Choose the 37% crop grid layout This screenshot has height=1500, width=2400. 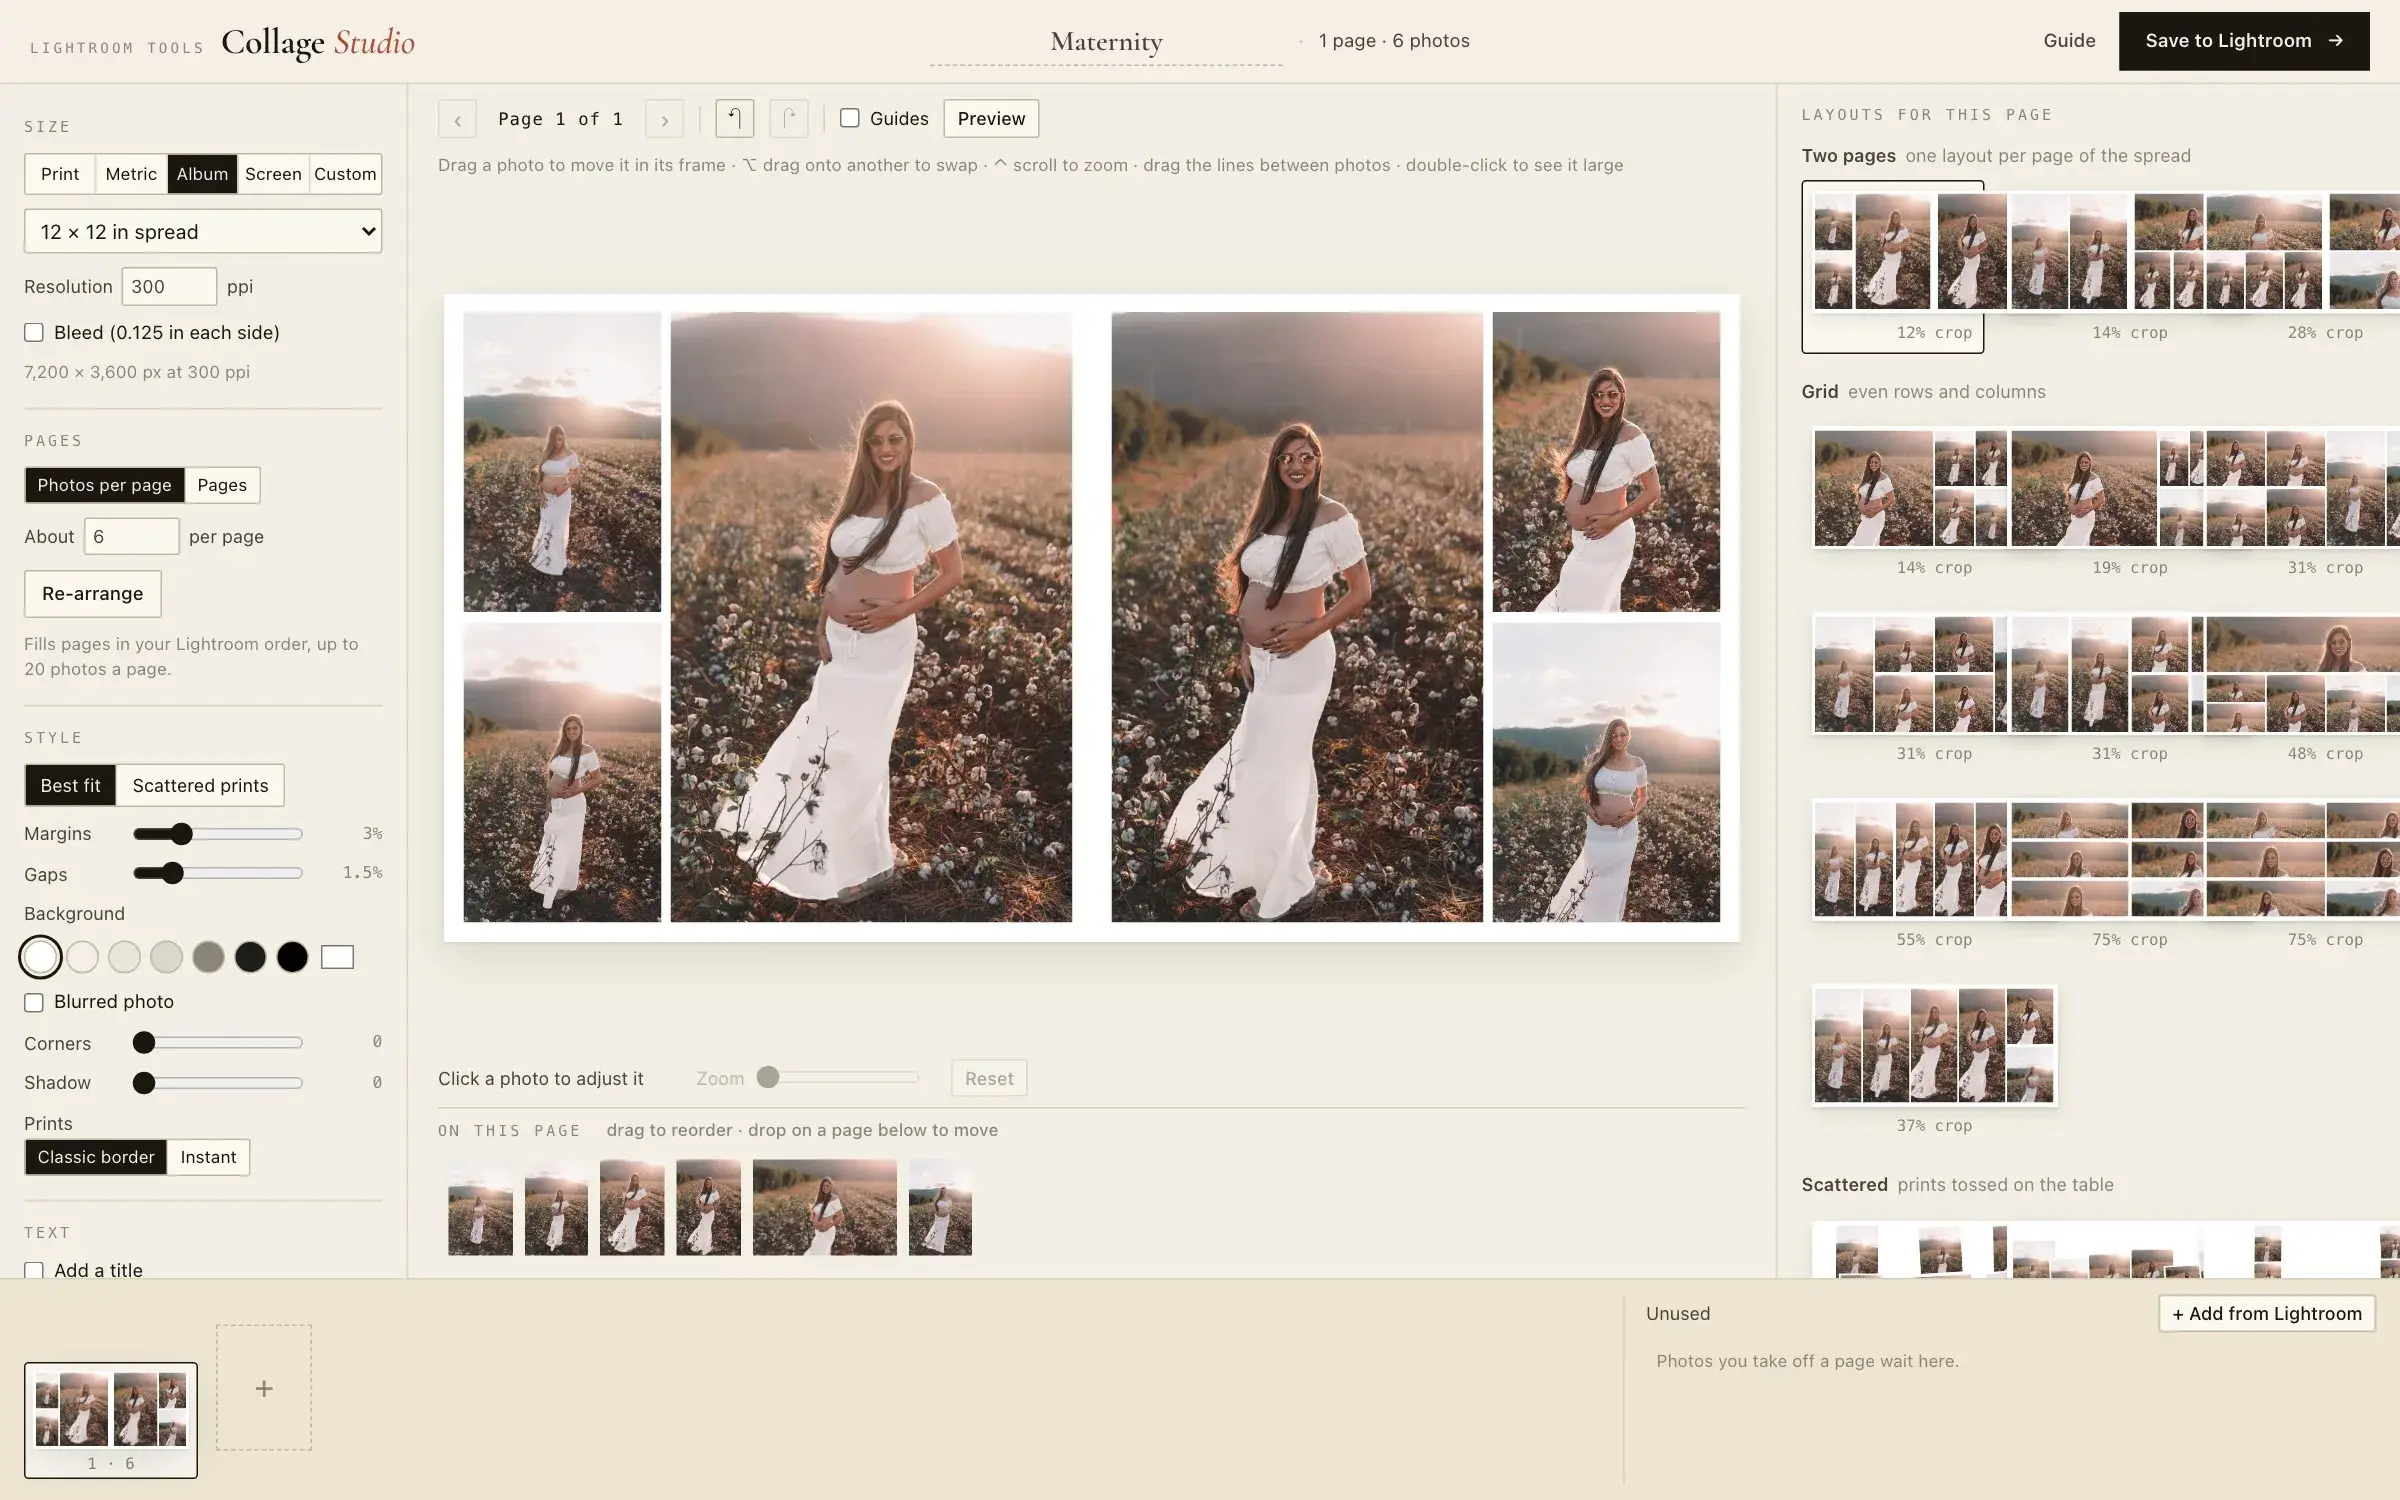1934,1045
